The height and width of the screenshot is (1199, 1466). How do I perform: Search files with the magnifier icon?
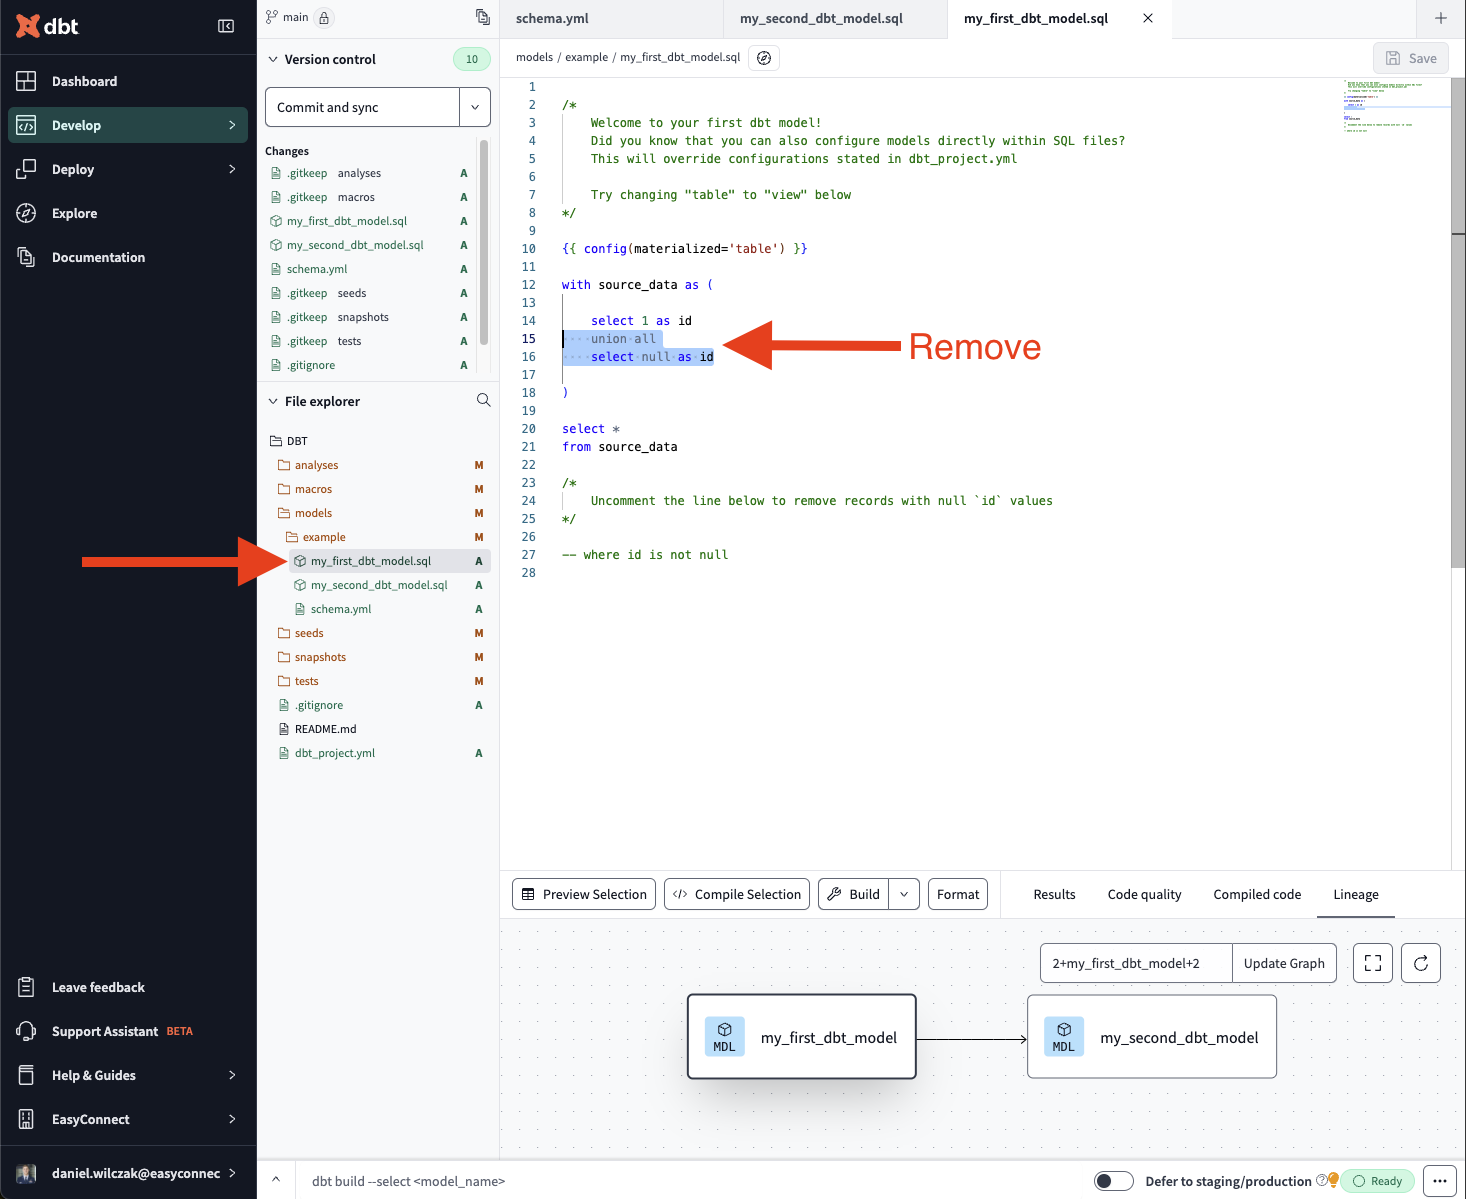click(x=484, y=400)
